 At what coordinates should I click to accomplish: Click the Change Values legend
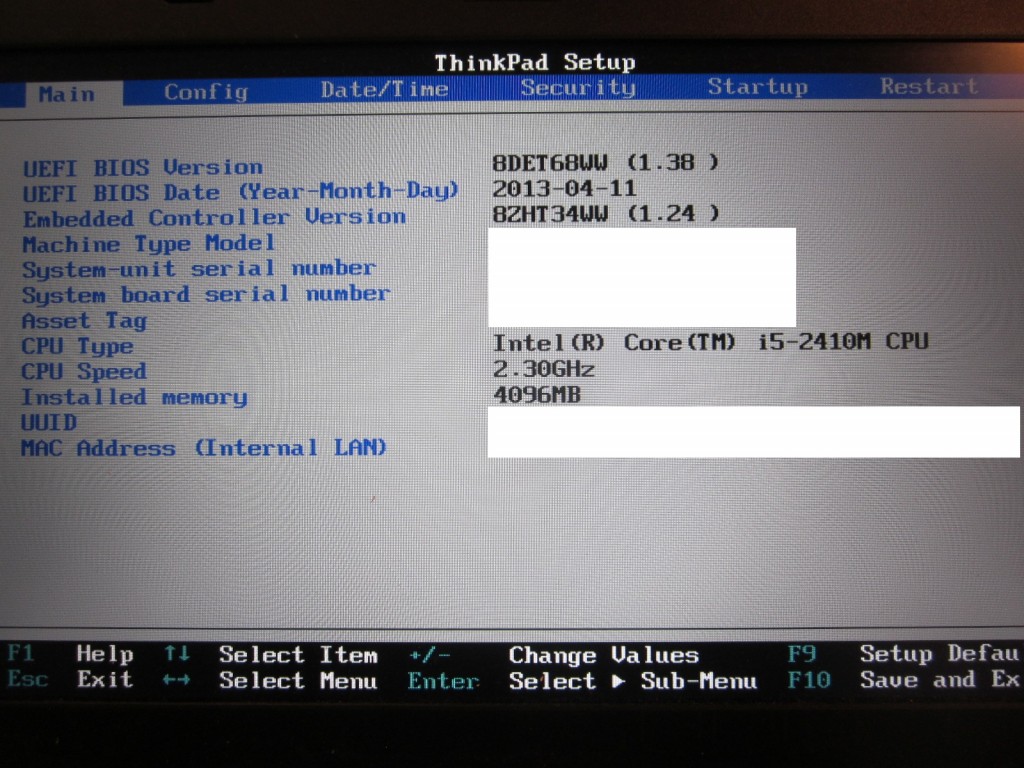click(x=604, y=655)
